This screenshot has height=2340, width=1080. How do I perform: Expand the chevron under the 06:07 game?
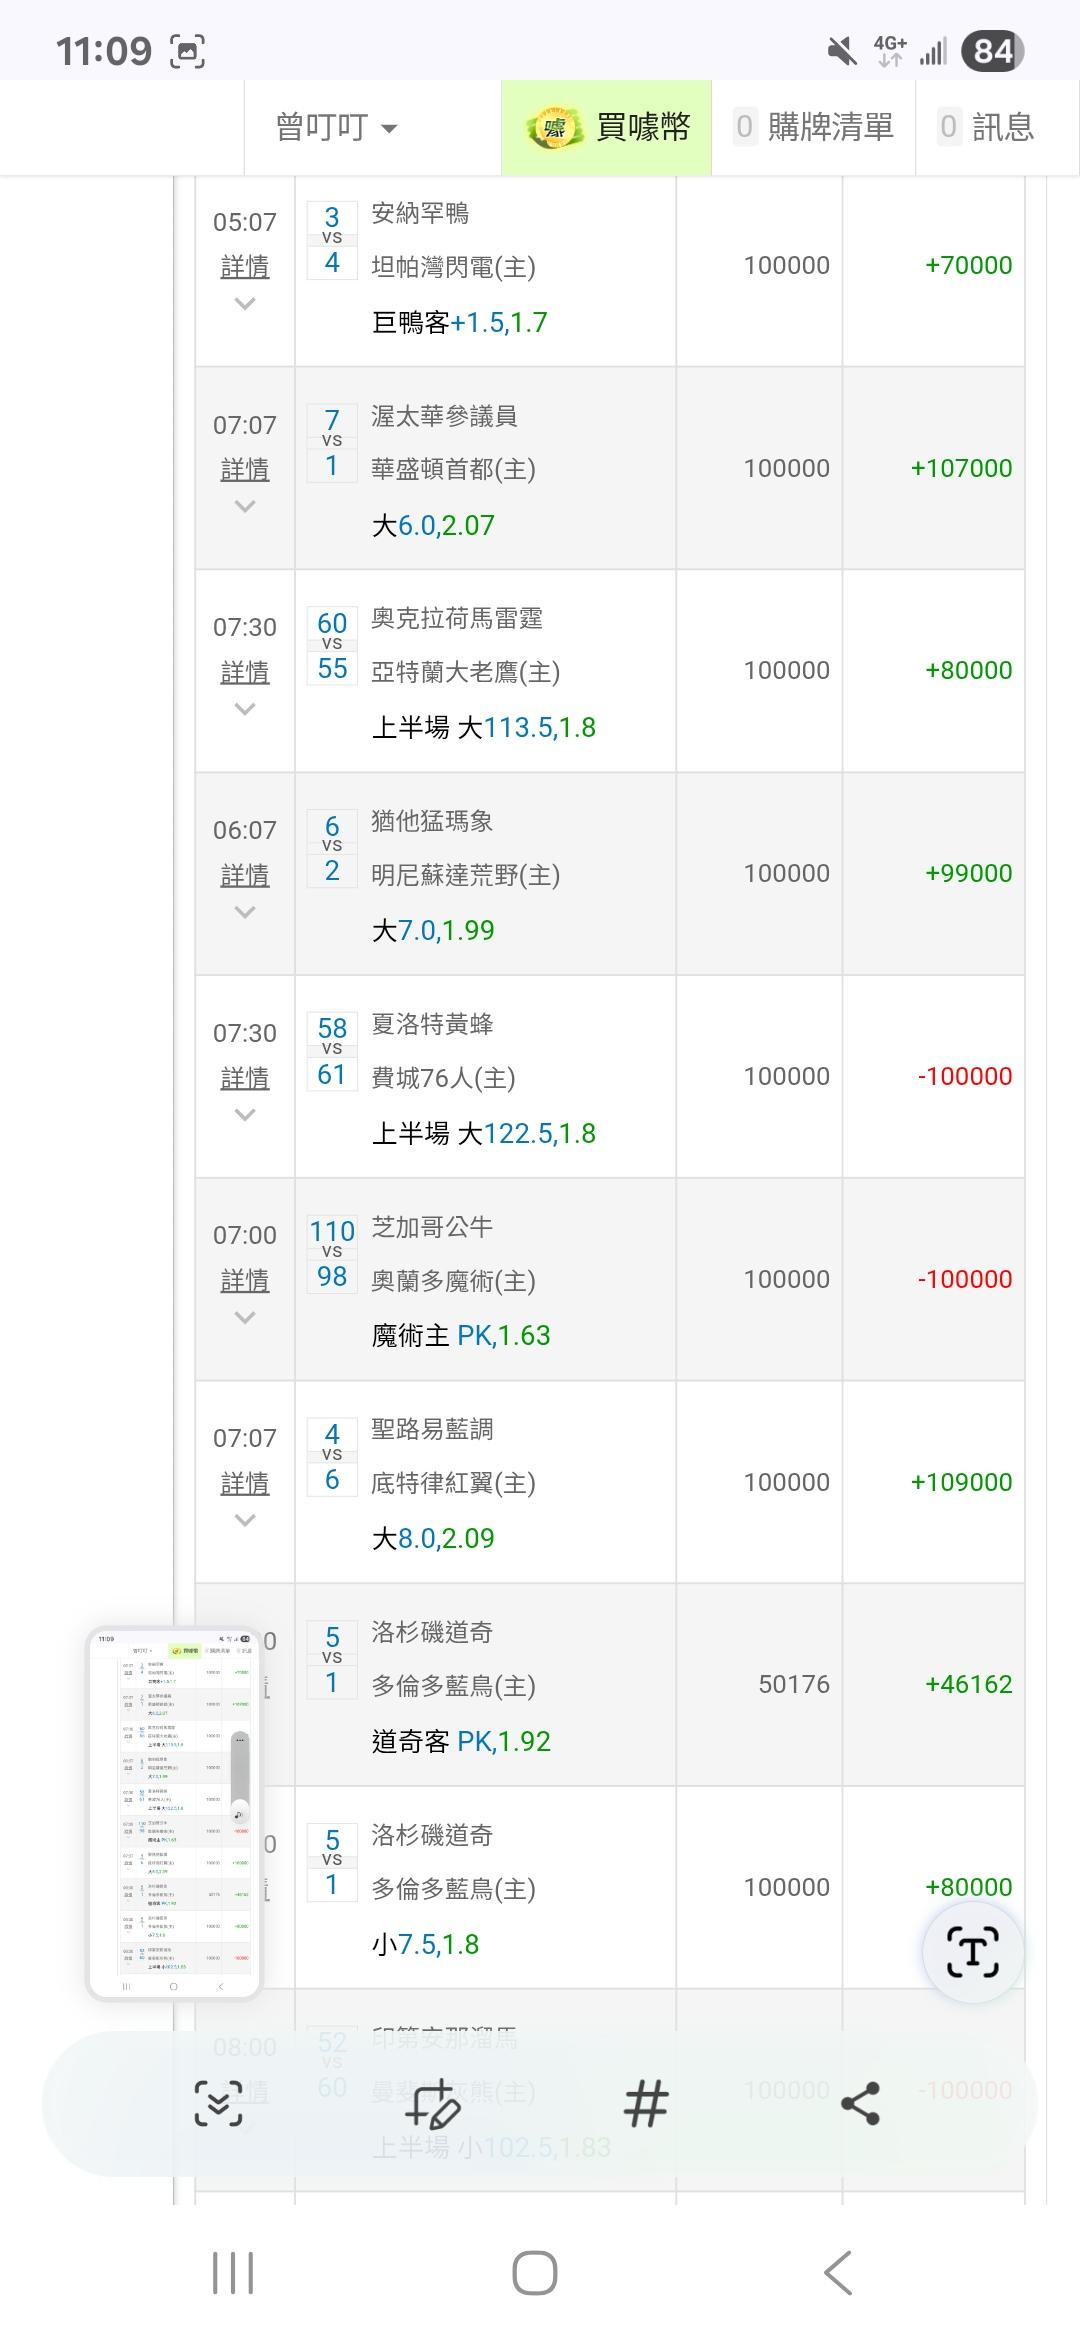[x=245, y=912]
